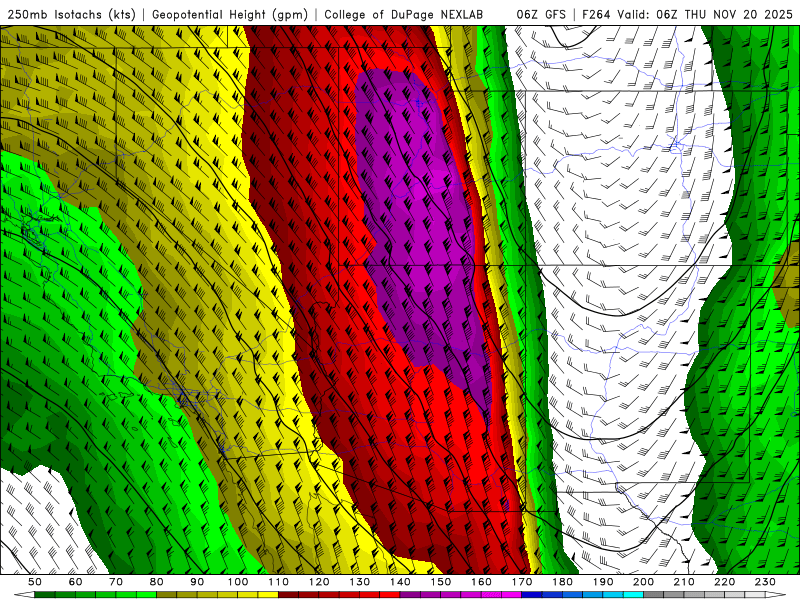Click the '50' value on the color scale
This screenshot has width=800, height=600.
point(35,582)
